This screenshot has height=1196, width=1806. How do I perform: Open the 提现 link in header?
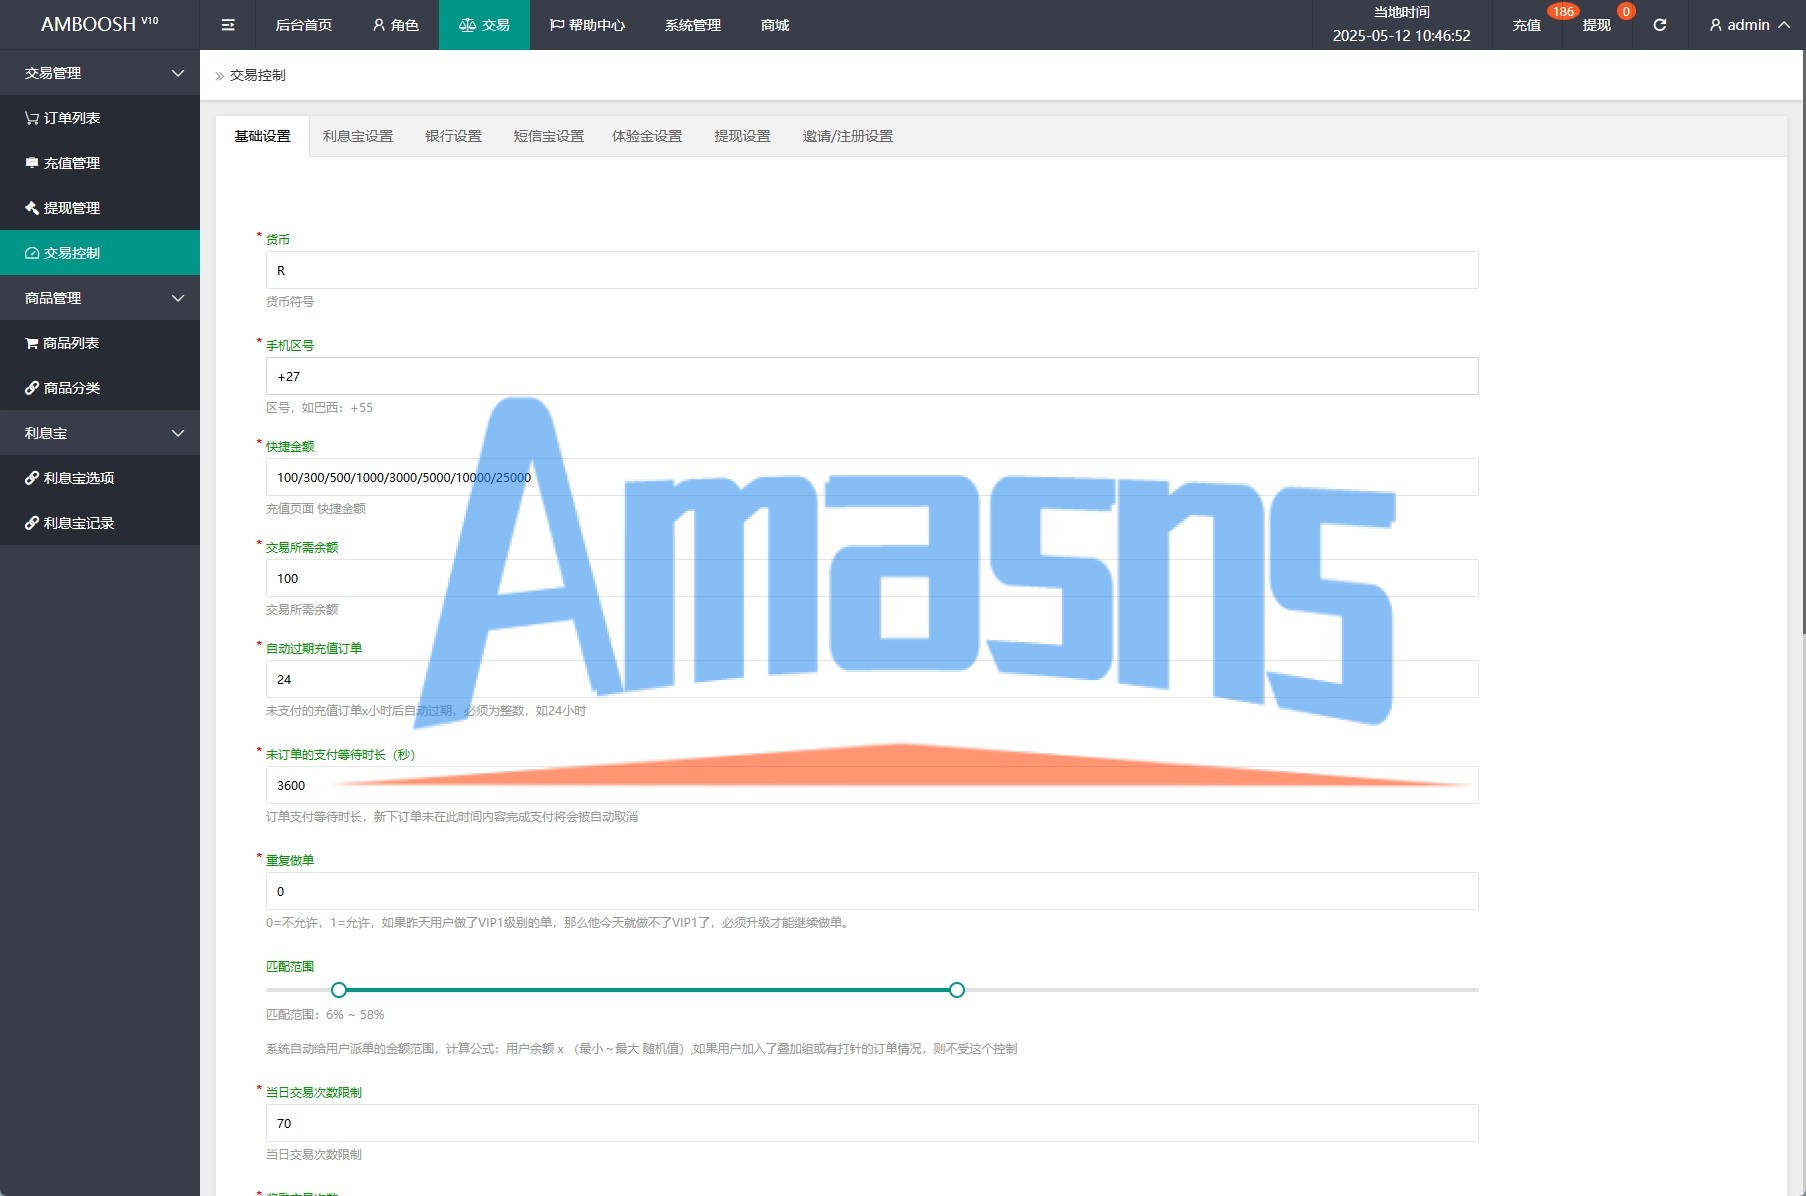[x=1597, y=25]
